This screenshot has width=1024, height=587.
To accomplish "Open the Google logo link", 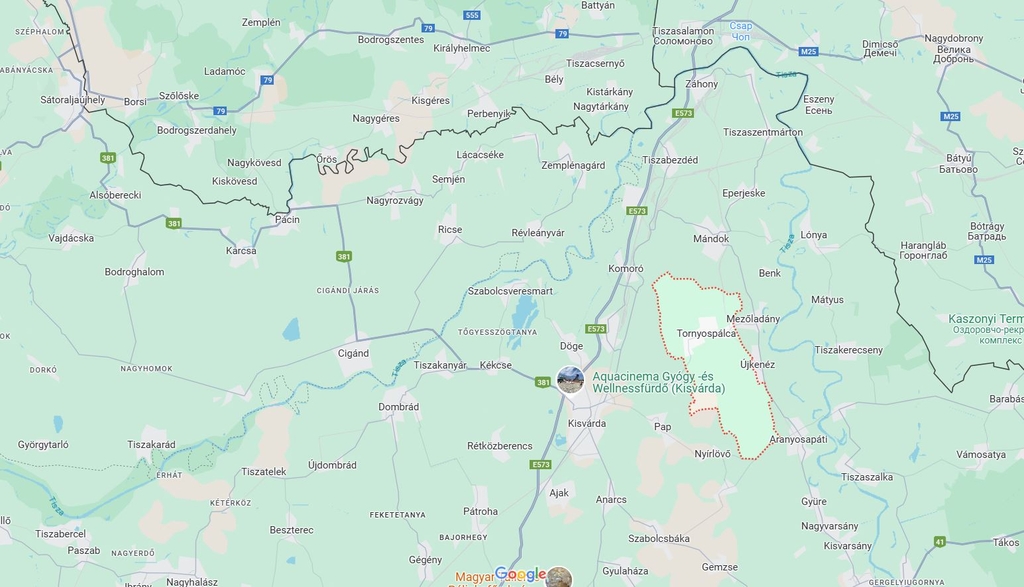I will point(520,574).
